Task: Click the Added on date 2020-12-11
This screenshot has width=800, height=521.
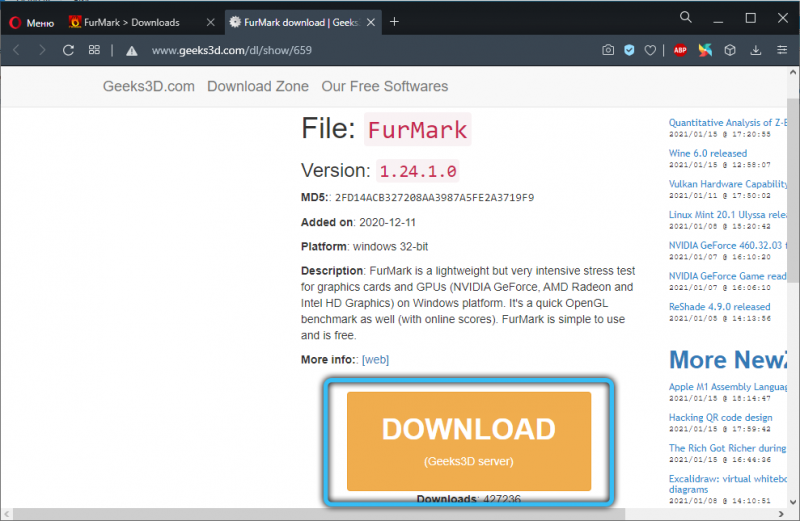Action: [x=387, y=222]
